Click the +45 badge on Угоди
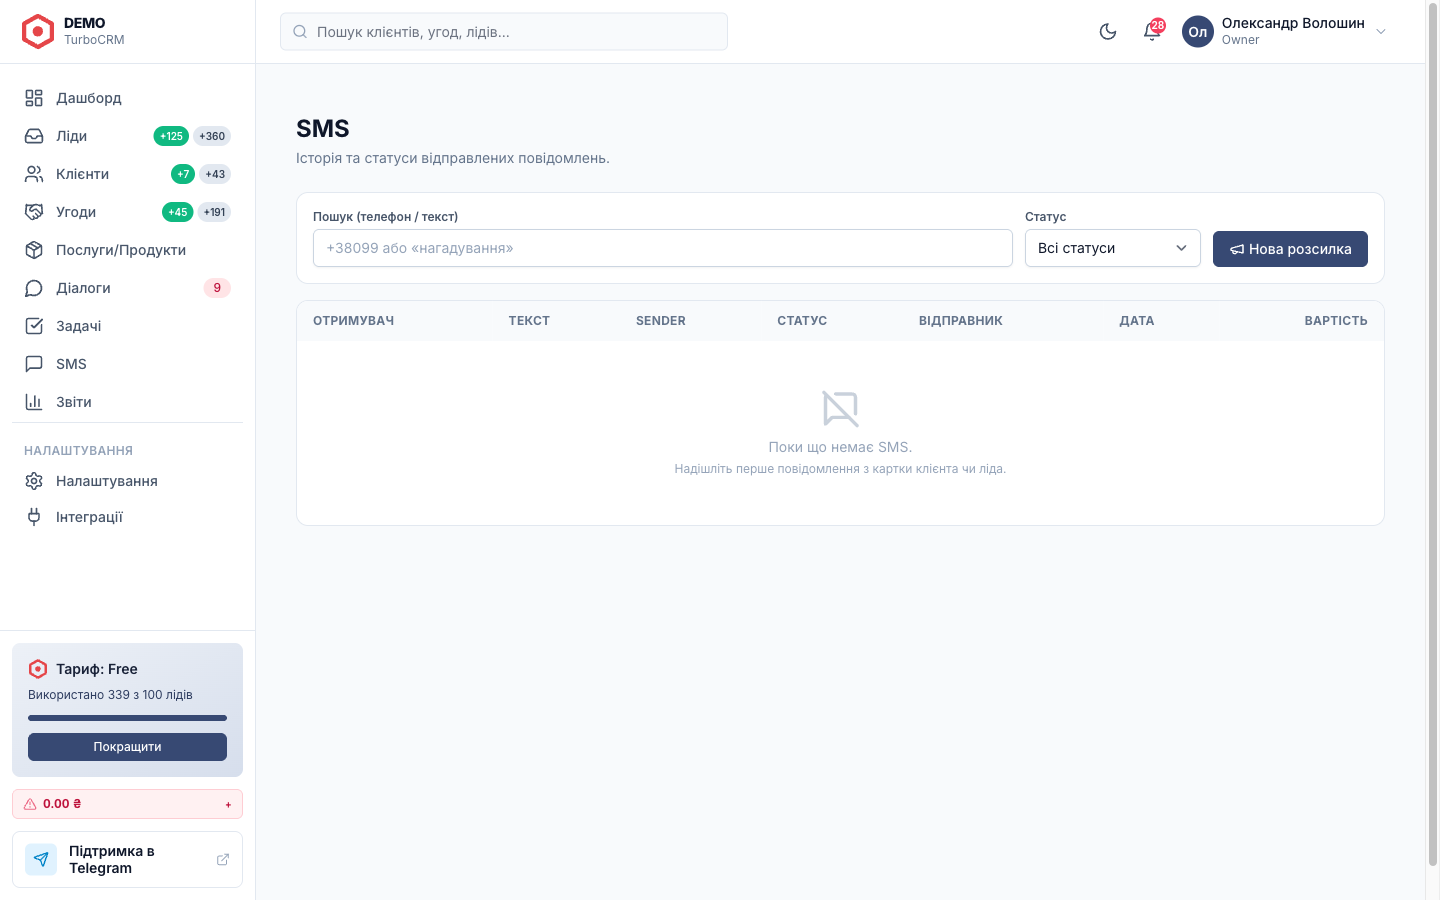1440x900 pixels. pyautogui.click(x=177, y=212)
